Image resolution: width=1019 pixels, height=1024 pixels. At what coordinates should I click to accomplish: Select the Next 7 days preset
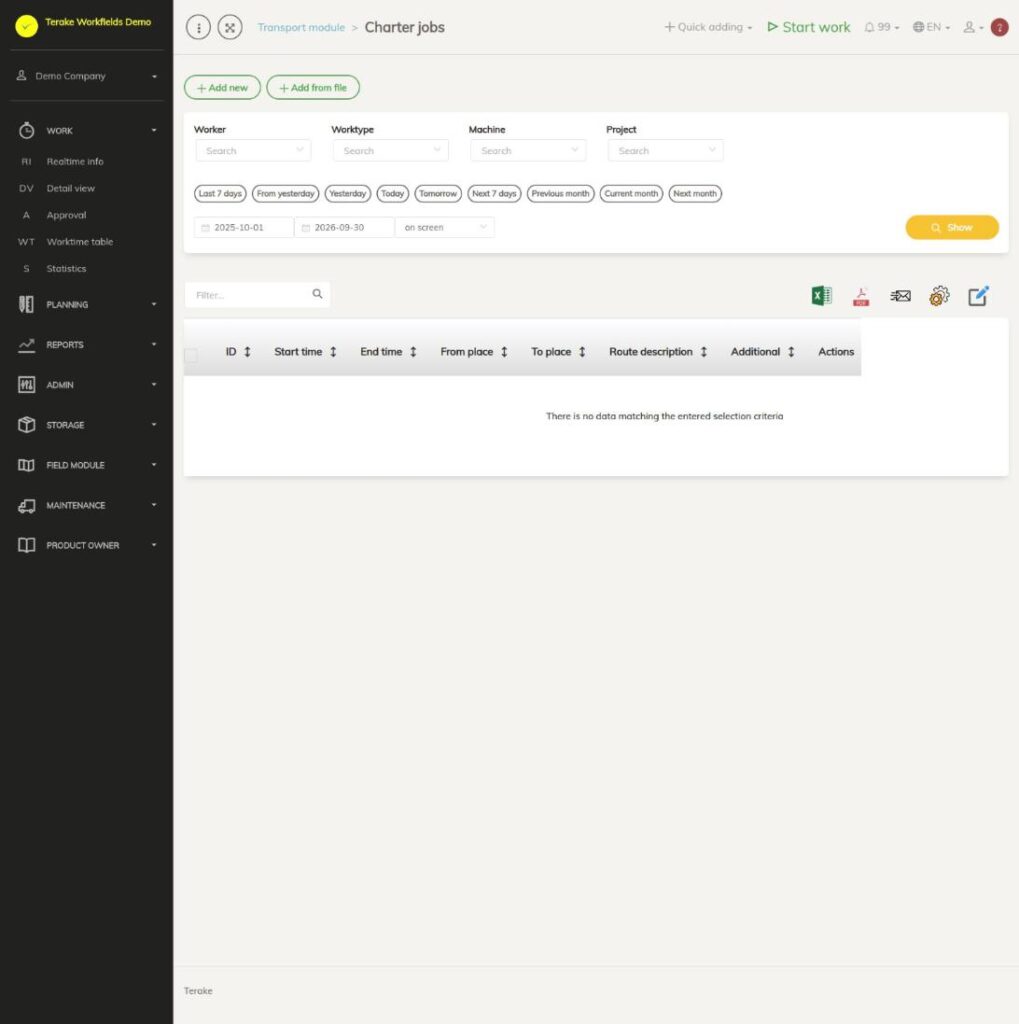coord(494,193)
